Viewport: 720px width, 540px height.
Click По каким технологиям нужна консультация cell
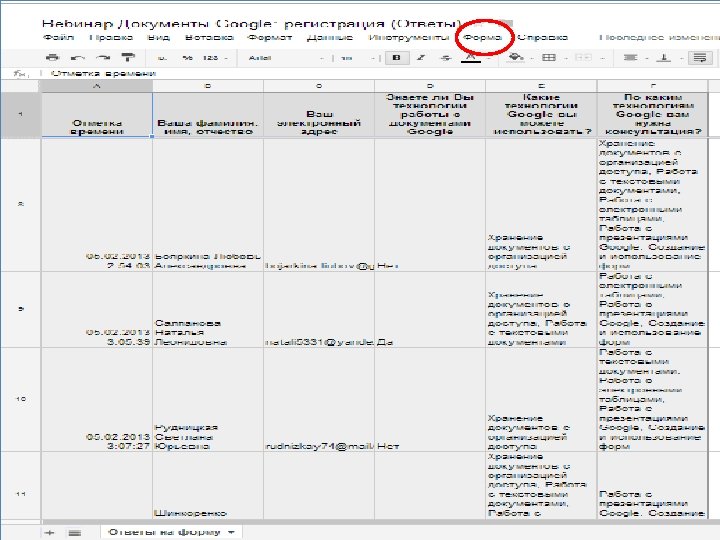tap(652, 115)
